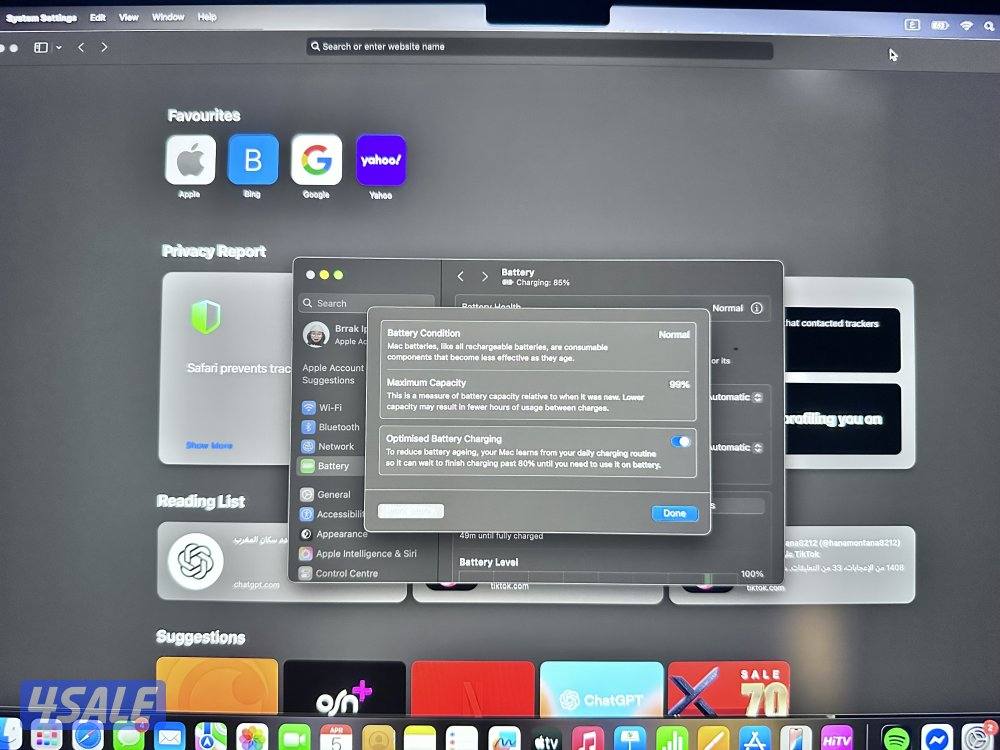
Task: Open the View menu
Action: [129, 17]
